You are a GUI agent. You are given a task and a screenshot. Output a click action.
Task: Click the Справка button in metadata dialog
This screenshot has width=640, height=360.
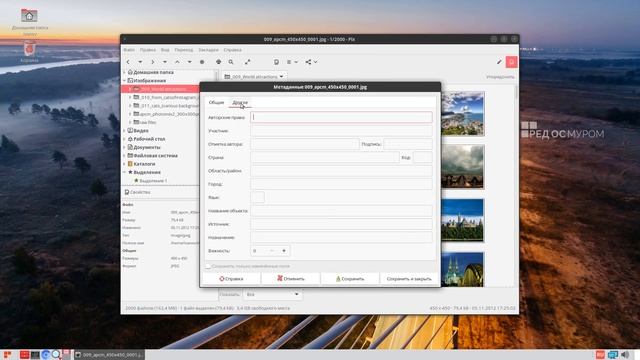231,279
